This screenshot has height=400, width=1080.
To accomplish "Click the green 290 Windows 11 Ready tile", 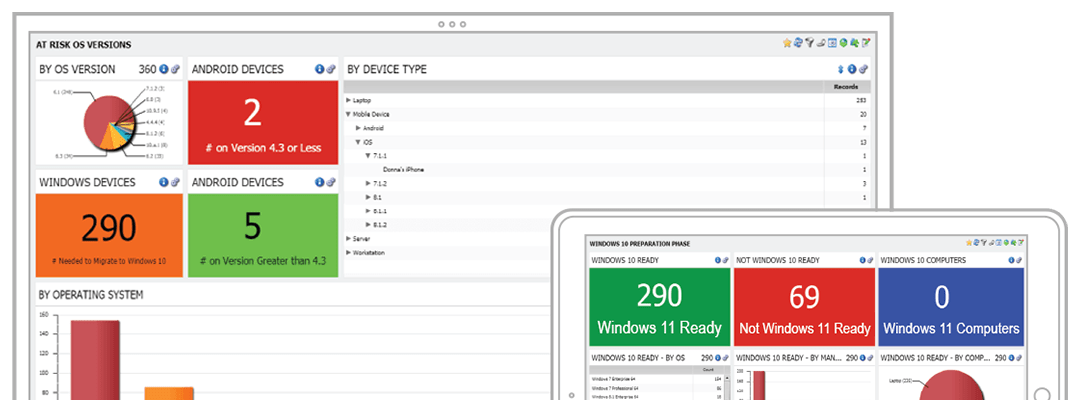I will click(659, 307).
